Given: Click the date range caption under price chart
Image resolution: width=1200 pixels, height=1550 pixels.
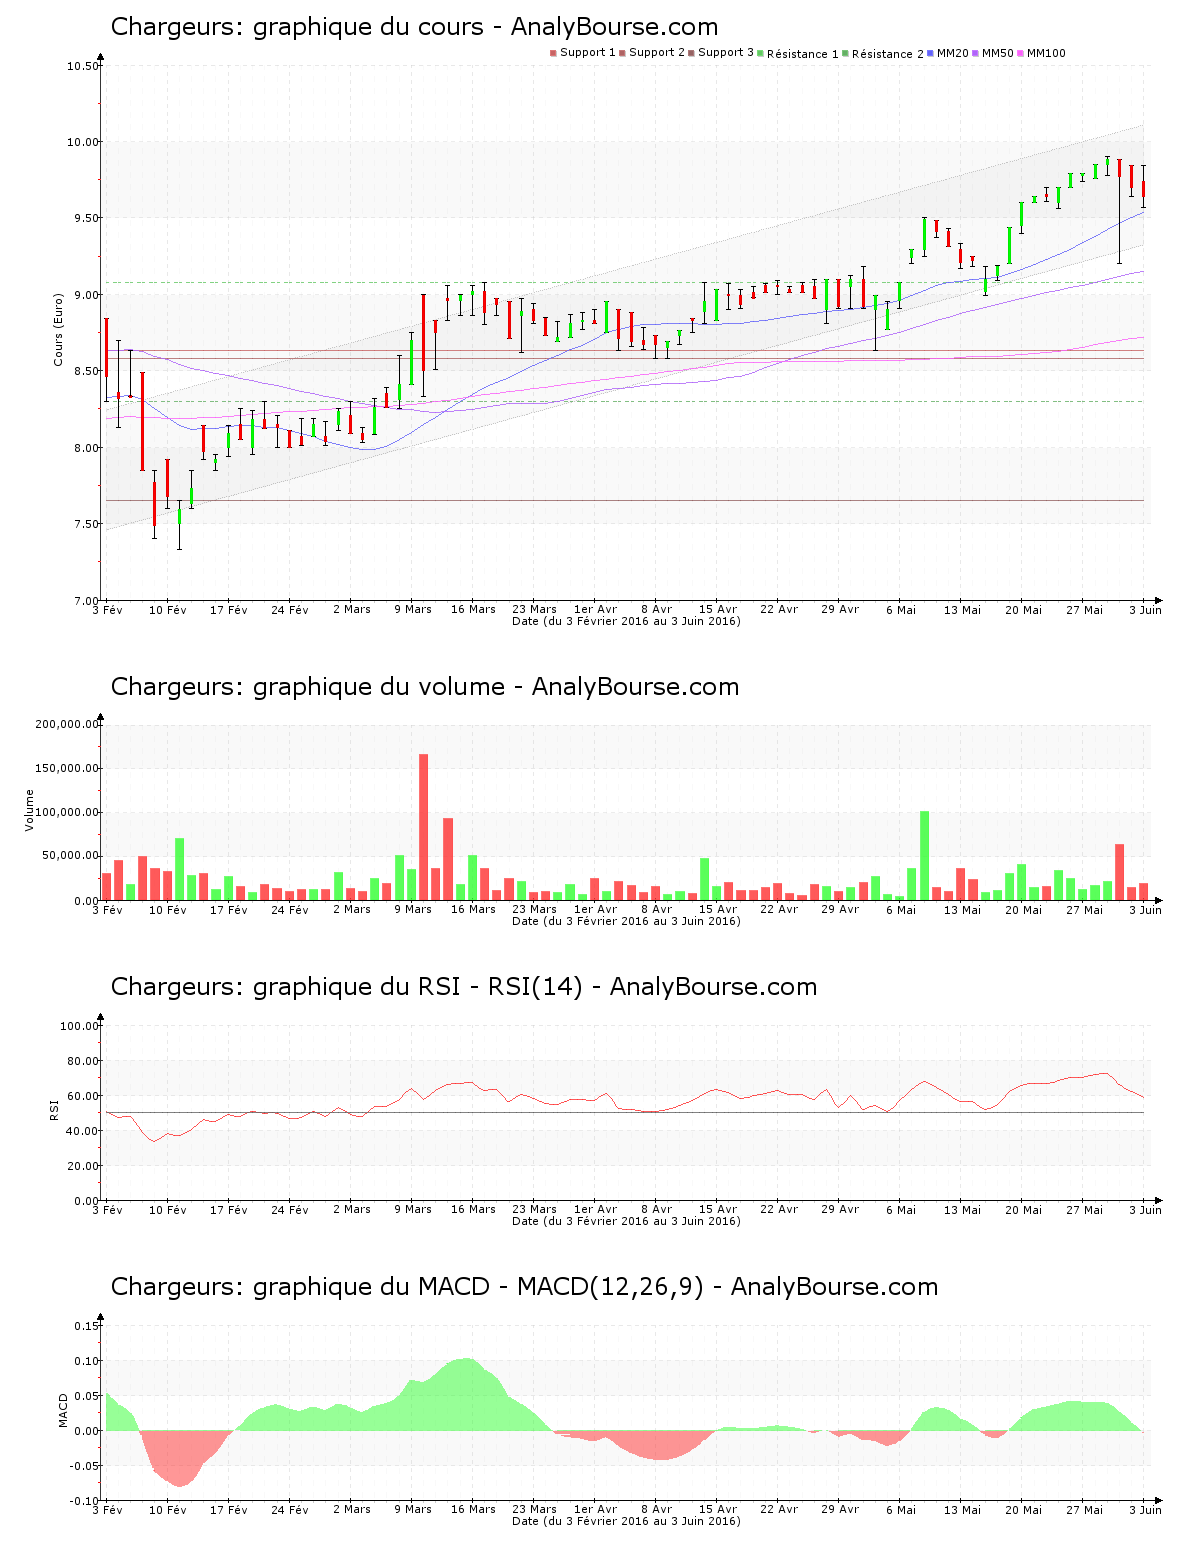Looking at the screenshot, I should click(x=626, y=621).
